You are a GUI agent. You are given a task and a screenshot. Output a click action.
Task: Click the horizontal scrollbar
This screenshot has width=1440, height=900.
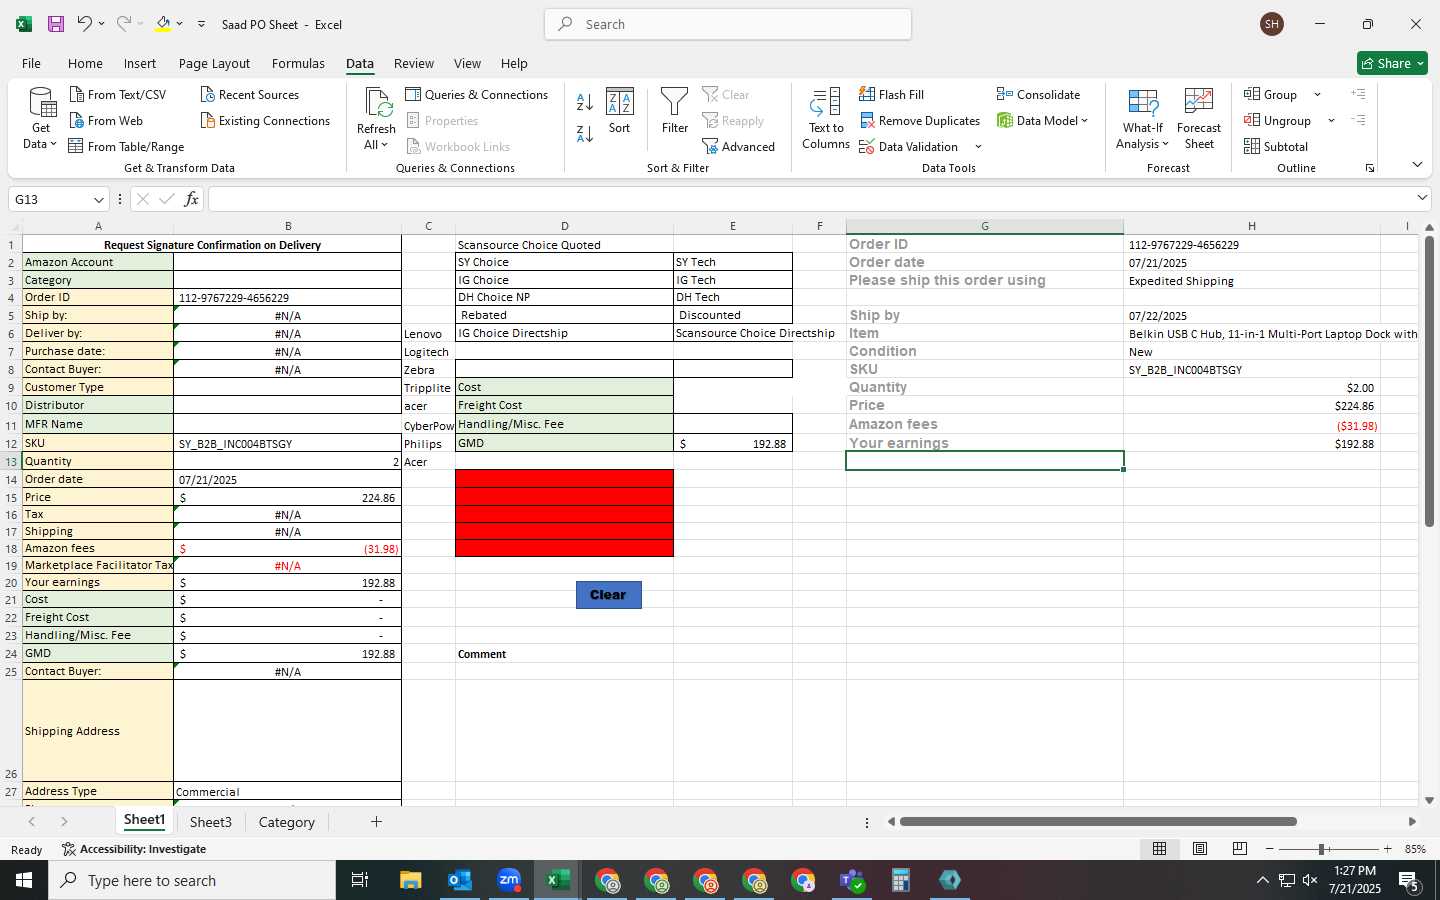1098,822
